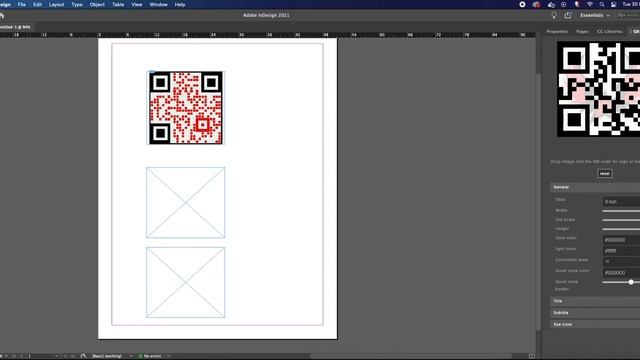Select the Untitled-1 document tab
The width and height of the screenshot is (640, 360).
click(x=16, y=27)
